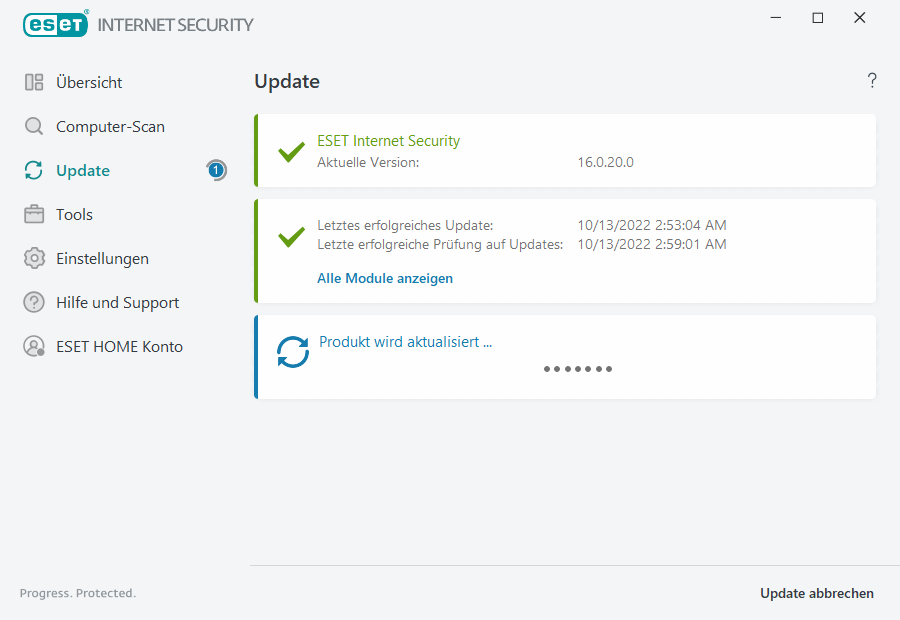900x620 pixels.
Task: Click the Produkt wird aktualisiert progress dots
Action: (578, 369)
